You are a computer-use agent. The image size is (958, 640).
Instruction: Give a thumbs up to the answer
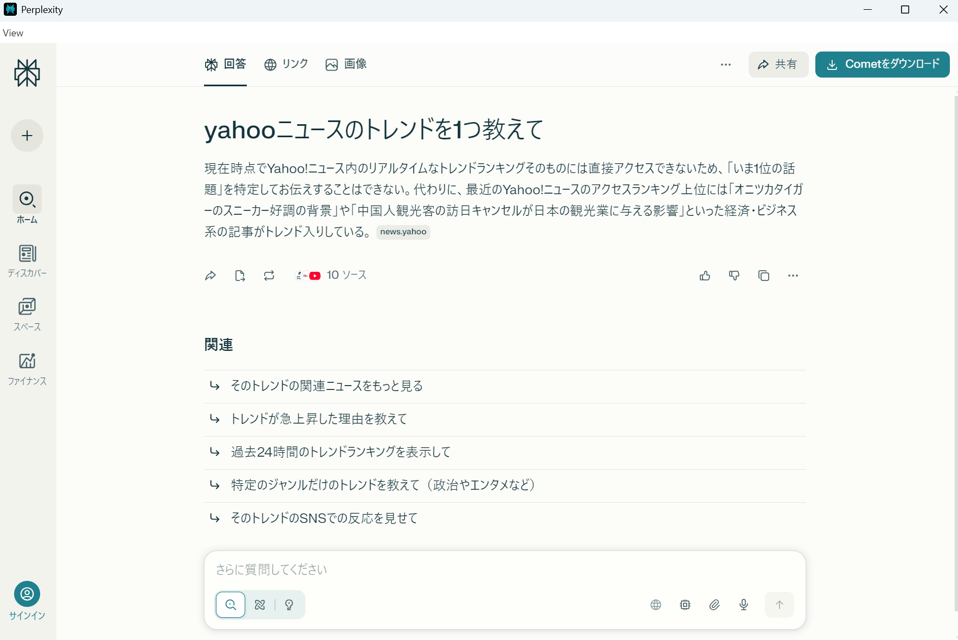704,275
